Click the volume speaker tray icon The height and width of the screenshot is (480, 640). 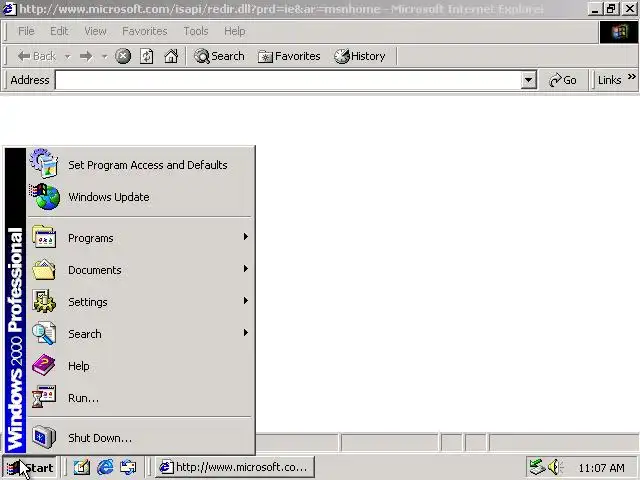click(x=555, y=467)
